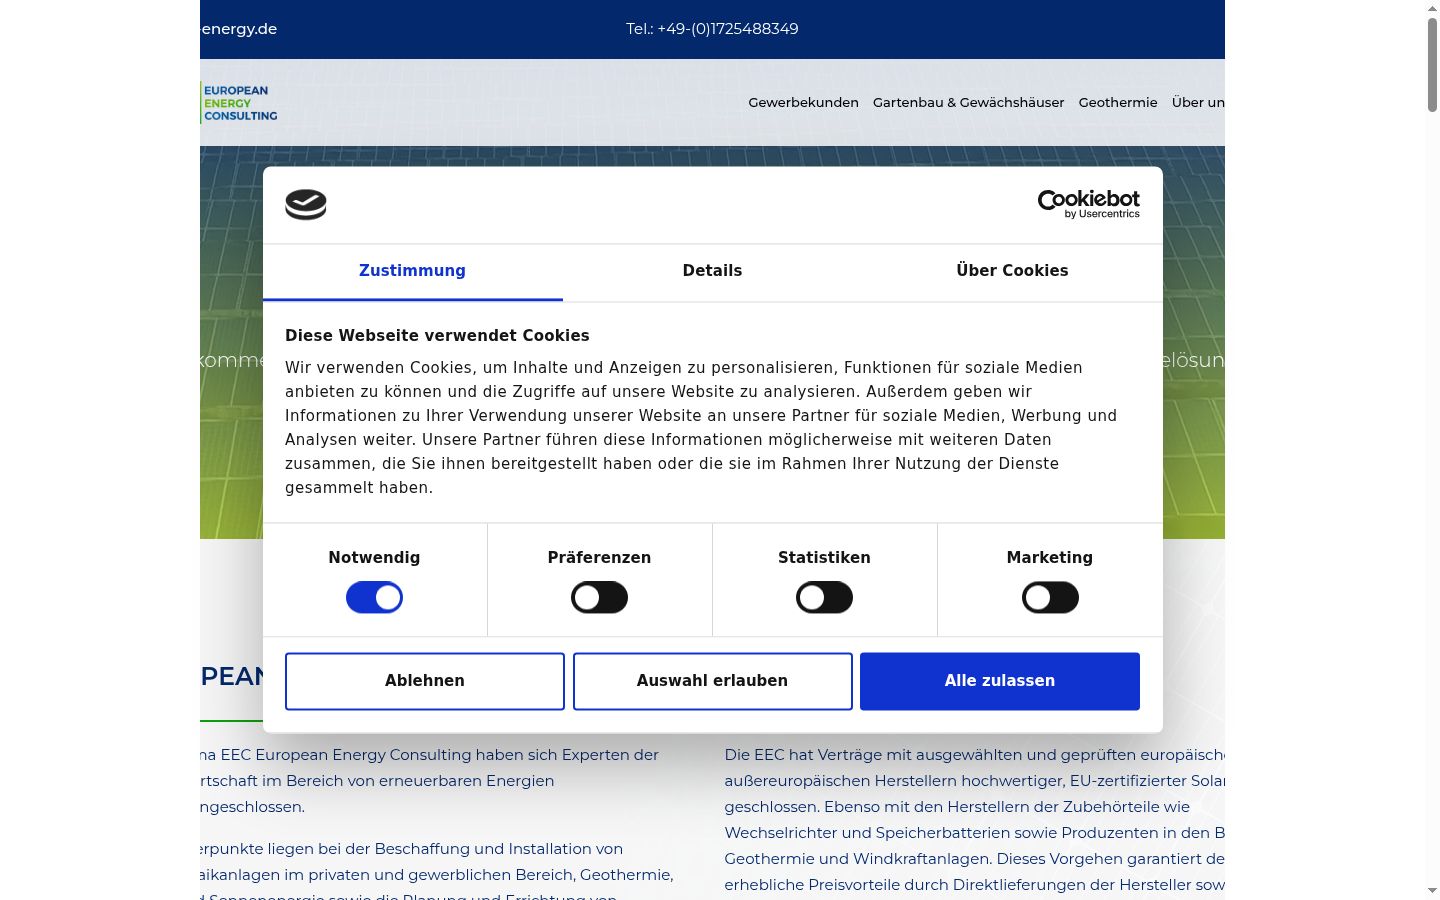Viewport: 1440px width, 900px height.
Task: Click the scrollbar up arrow
Action: [1432, 8]
